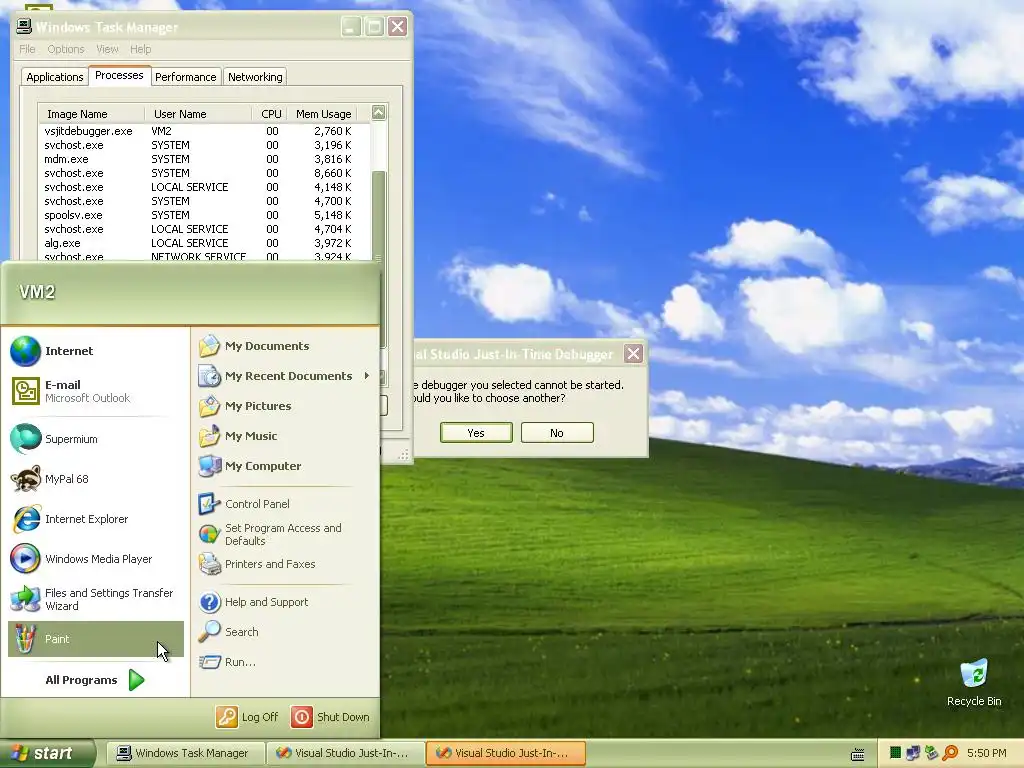Image resolution: width=1024 pixels, height=768 pixels.
Task: Open Printers and Faxes
Action: [285, 564]
